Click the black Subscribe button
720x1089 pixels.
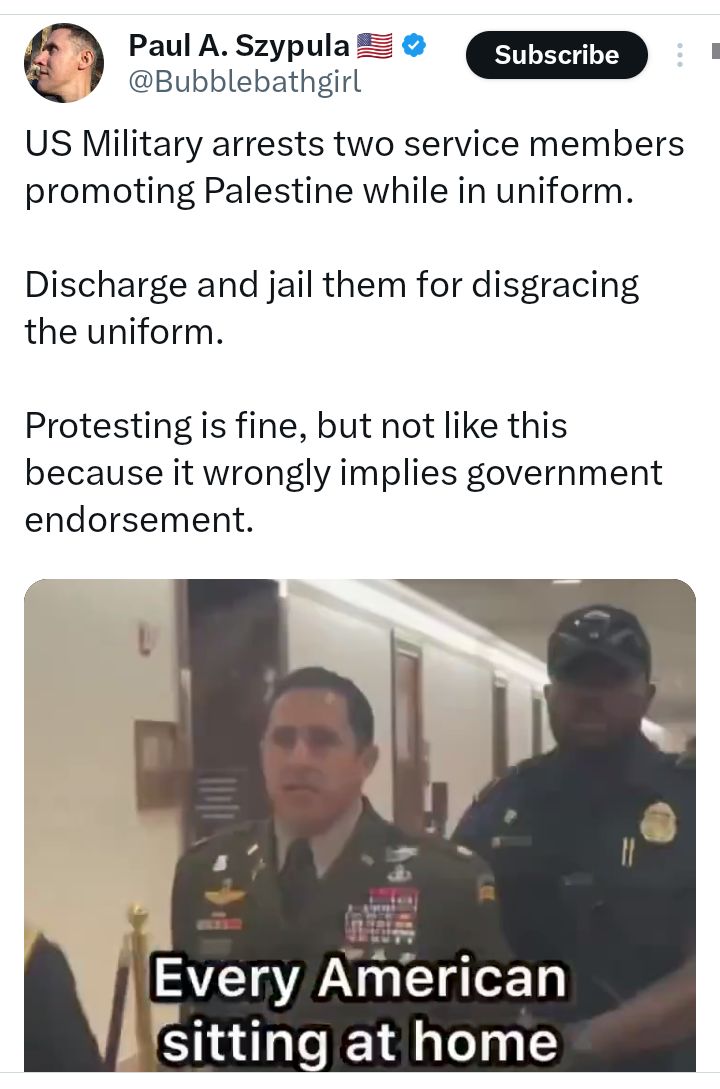point(557,55)
